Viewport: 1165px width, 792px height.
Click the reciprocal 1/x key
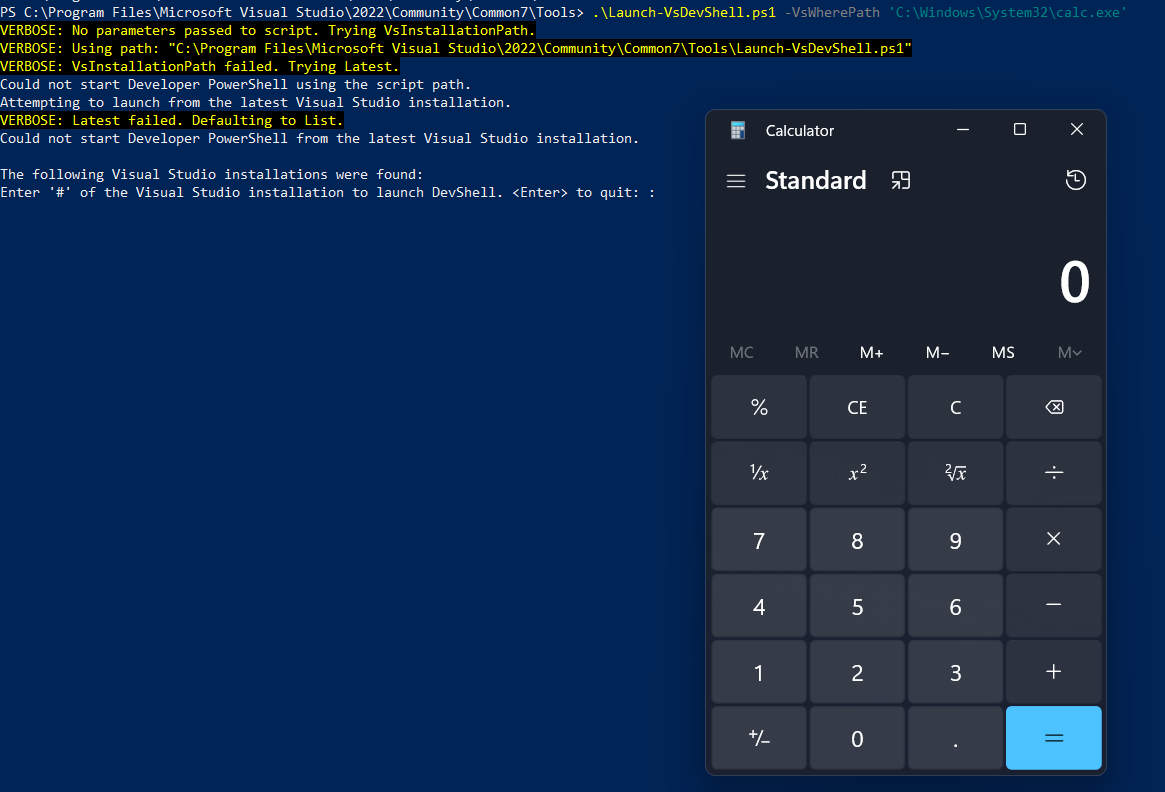[x=759, y=473]
